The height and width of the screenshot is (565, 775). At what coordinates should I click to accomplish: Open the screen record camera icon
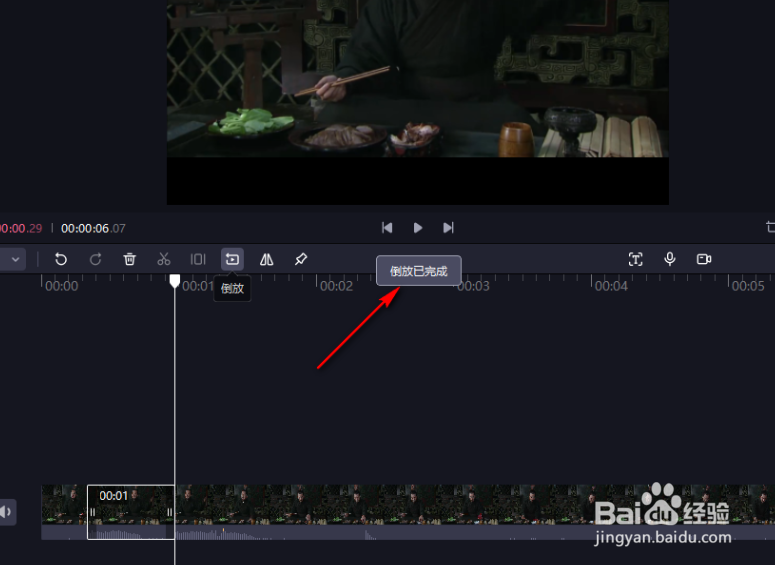coord(704,259)
